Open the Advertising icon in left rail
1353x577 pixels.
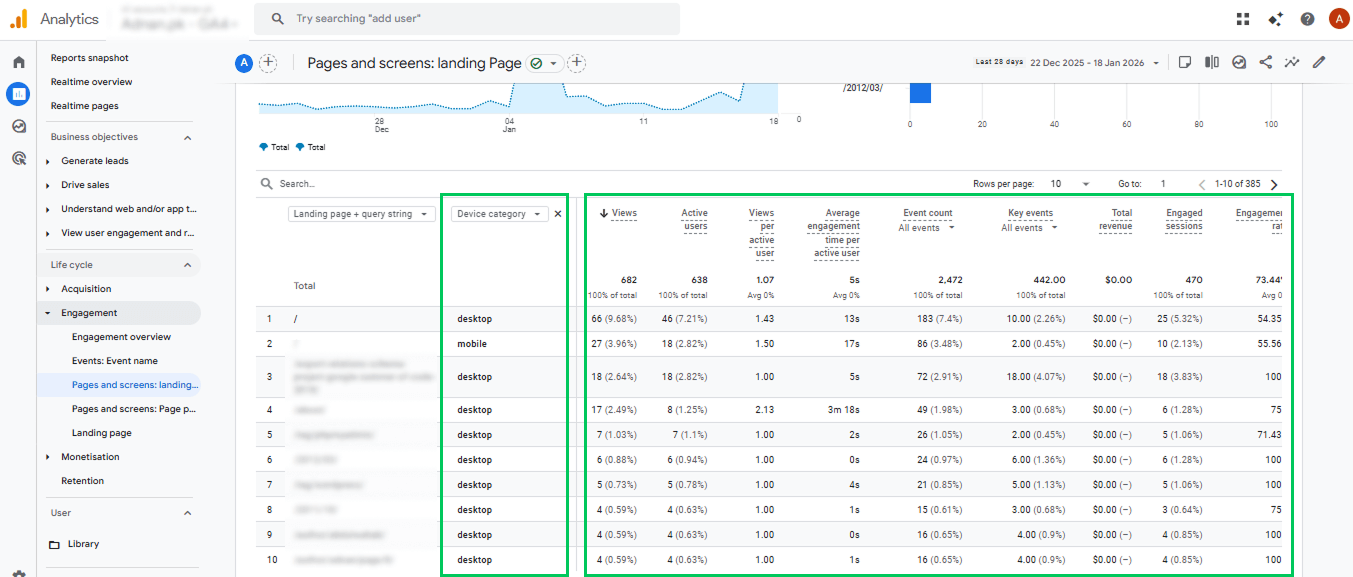(18, 158)
